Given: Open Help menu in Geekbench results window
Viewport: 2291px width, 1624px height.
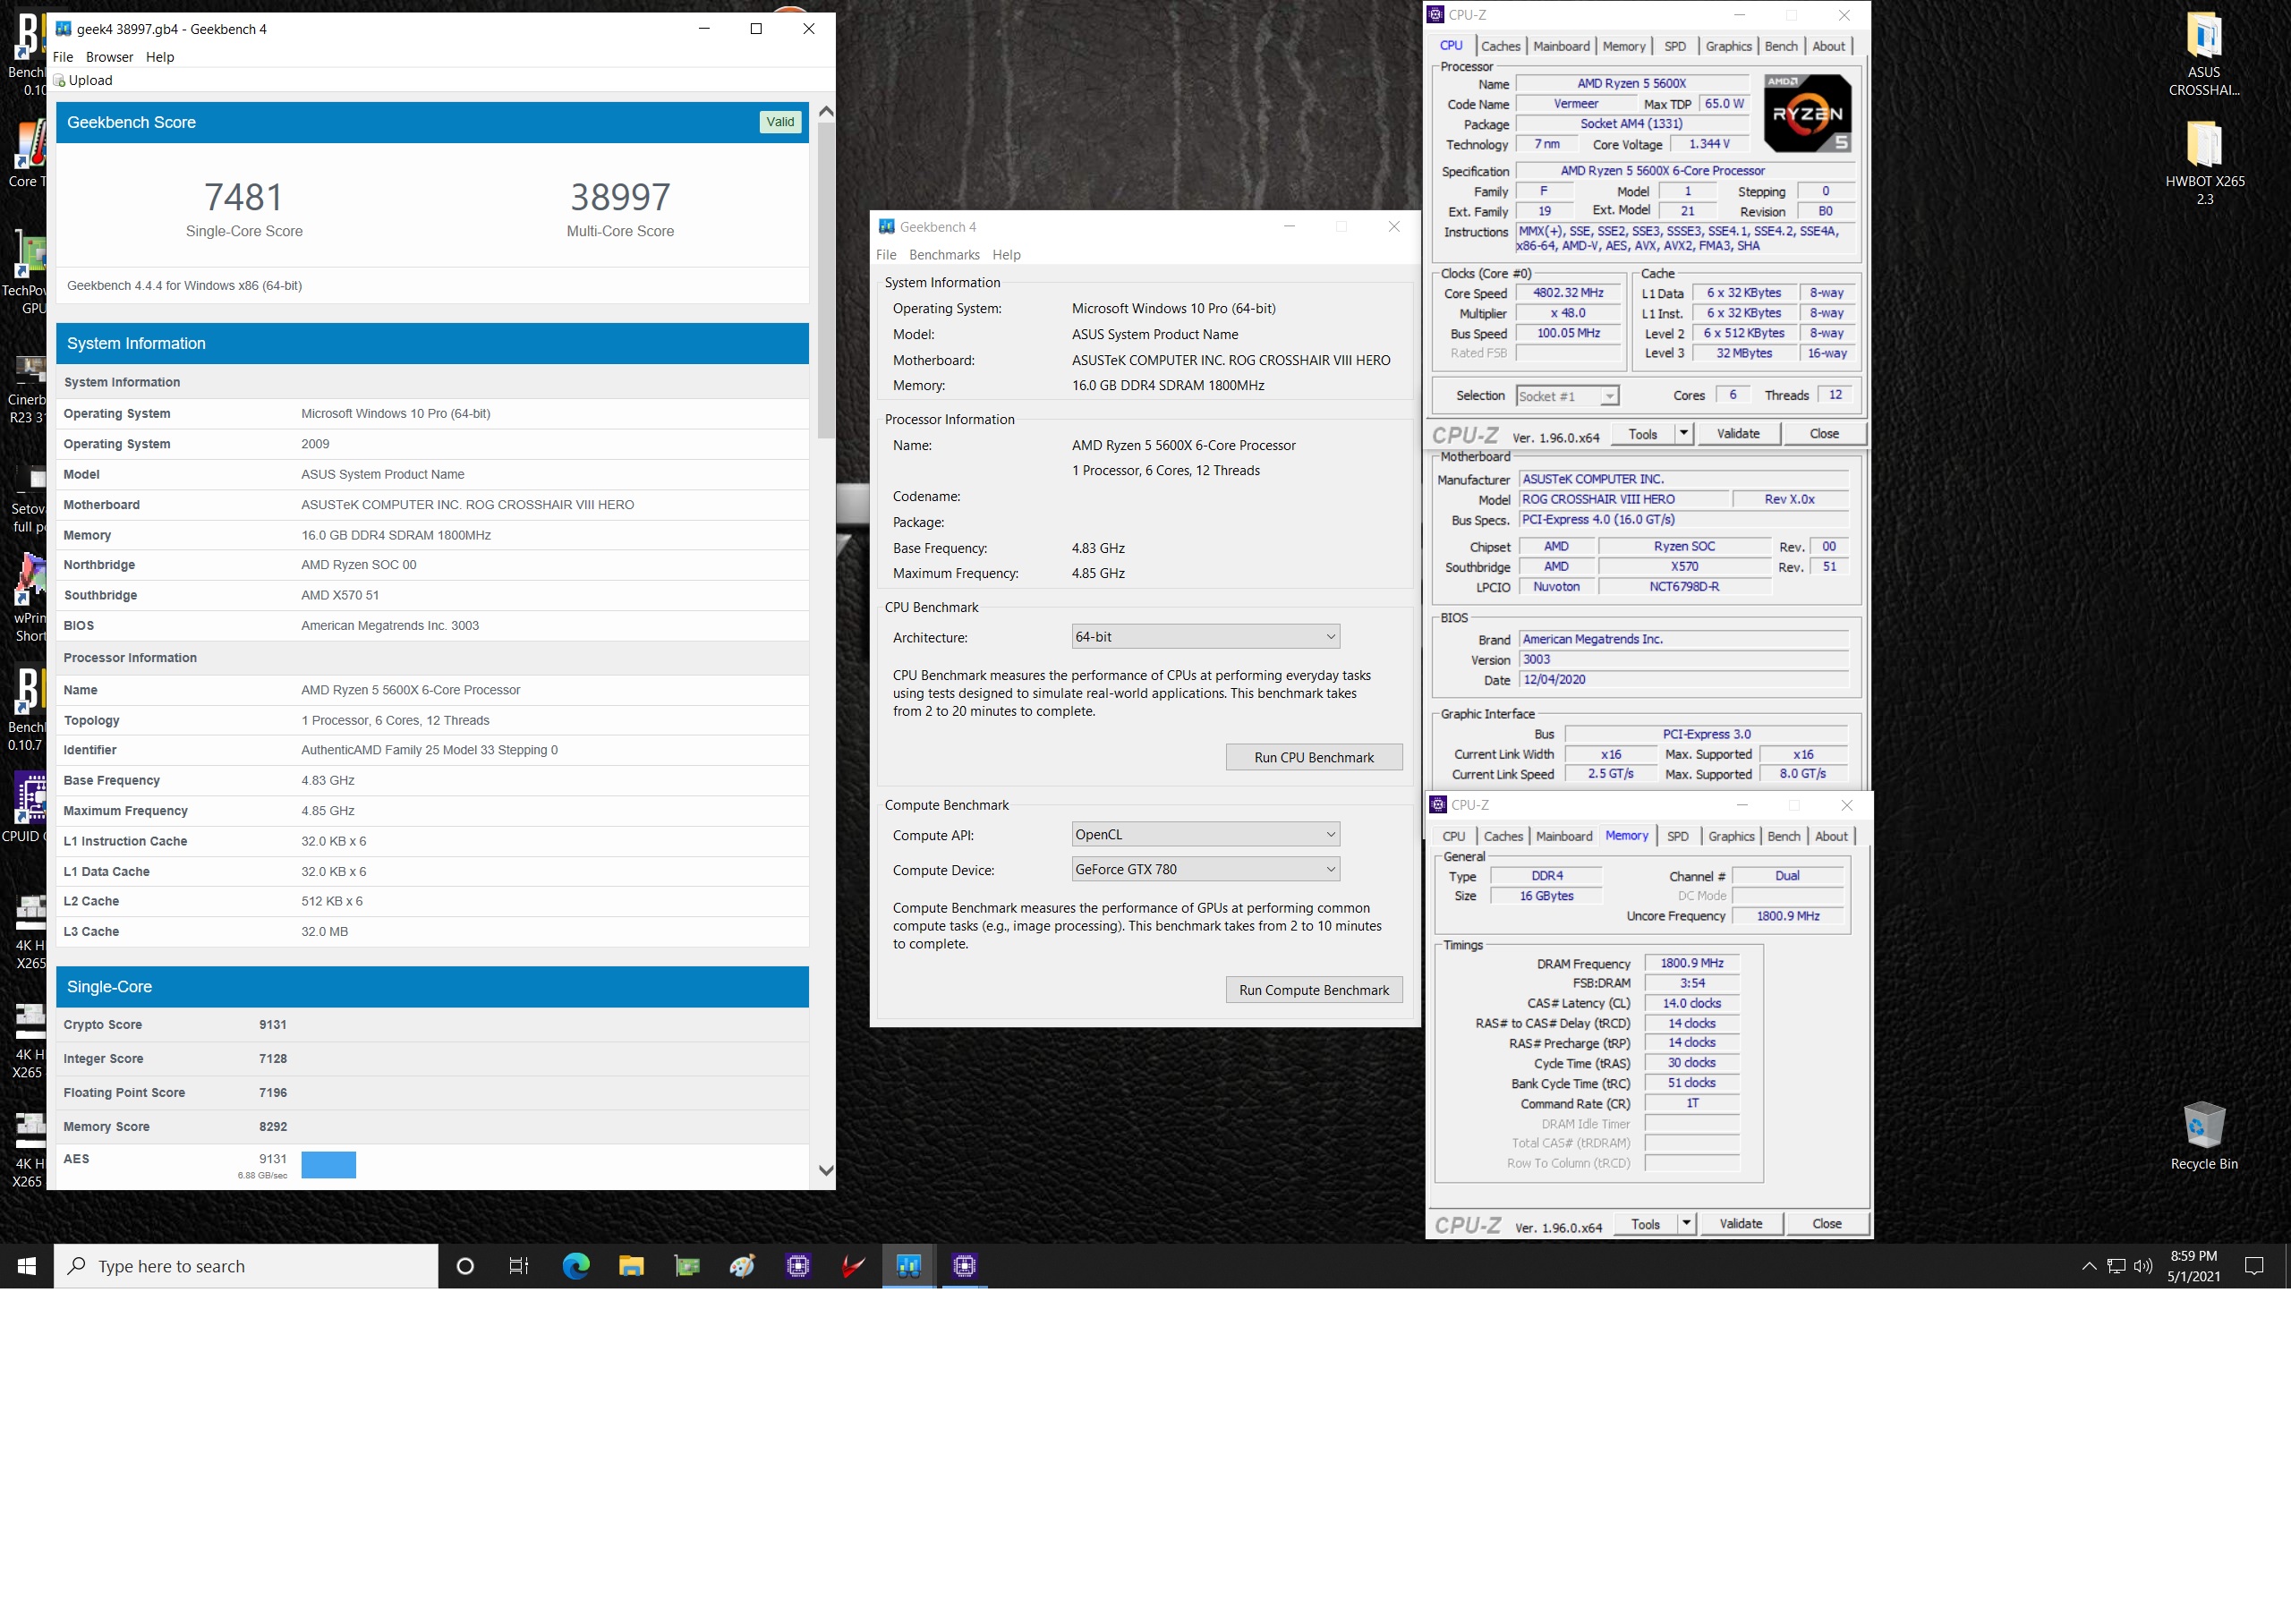Looking at the screenshot, I should (x=160, y=57).
